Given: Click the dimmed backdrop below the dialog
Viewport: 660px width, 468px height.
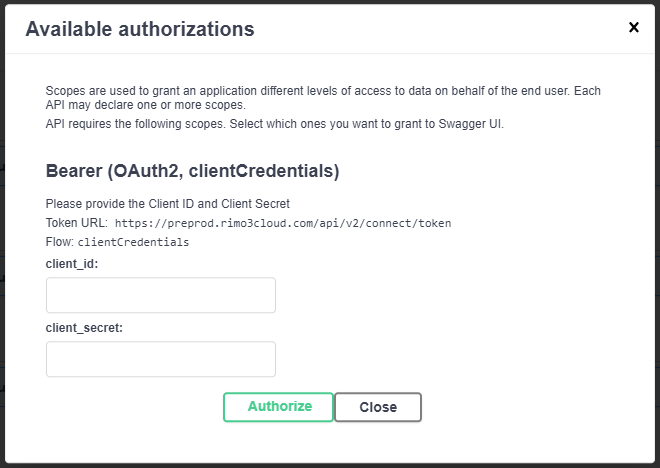Looking at the screenshot, I should [330, 465].
